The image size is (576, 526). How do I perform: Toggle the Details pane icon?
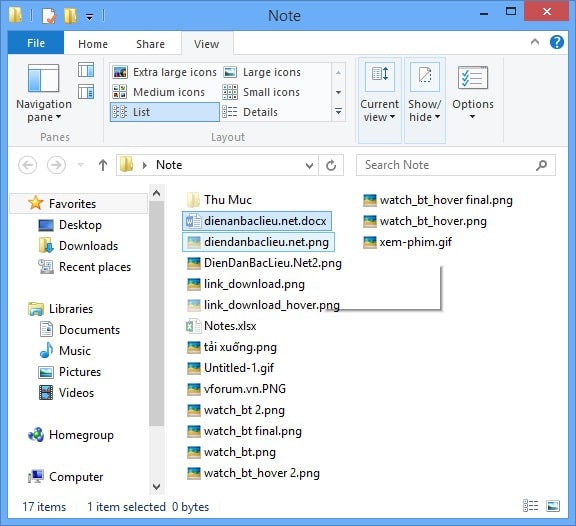(86, 91)
